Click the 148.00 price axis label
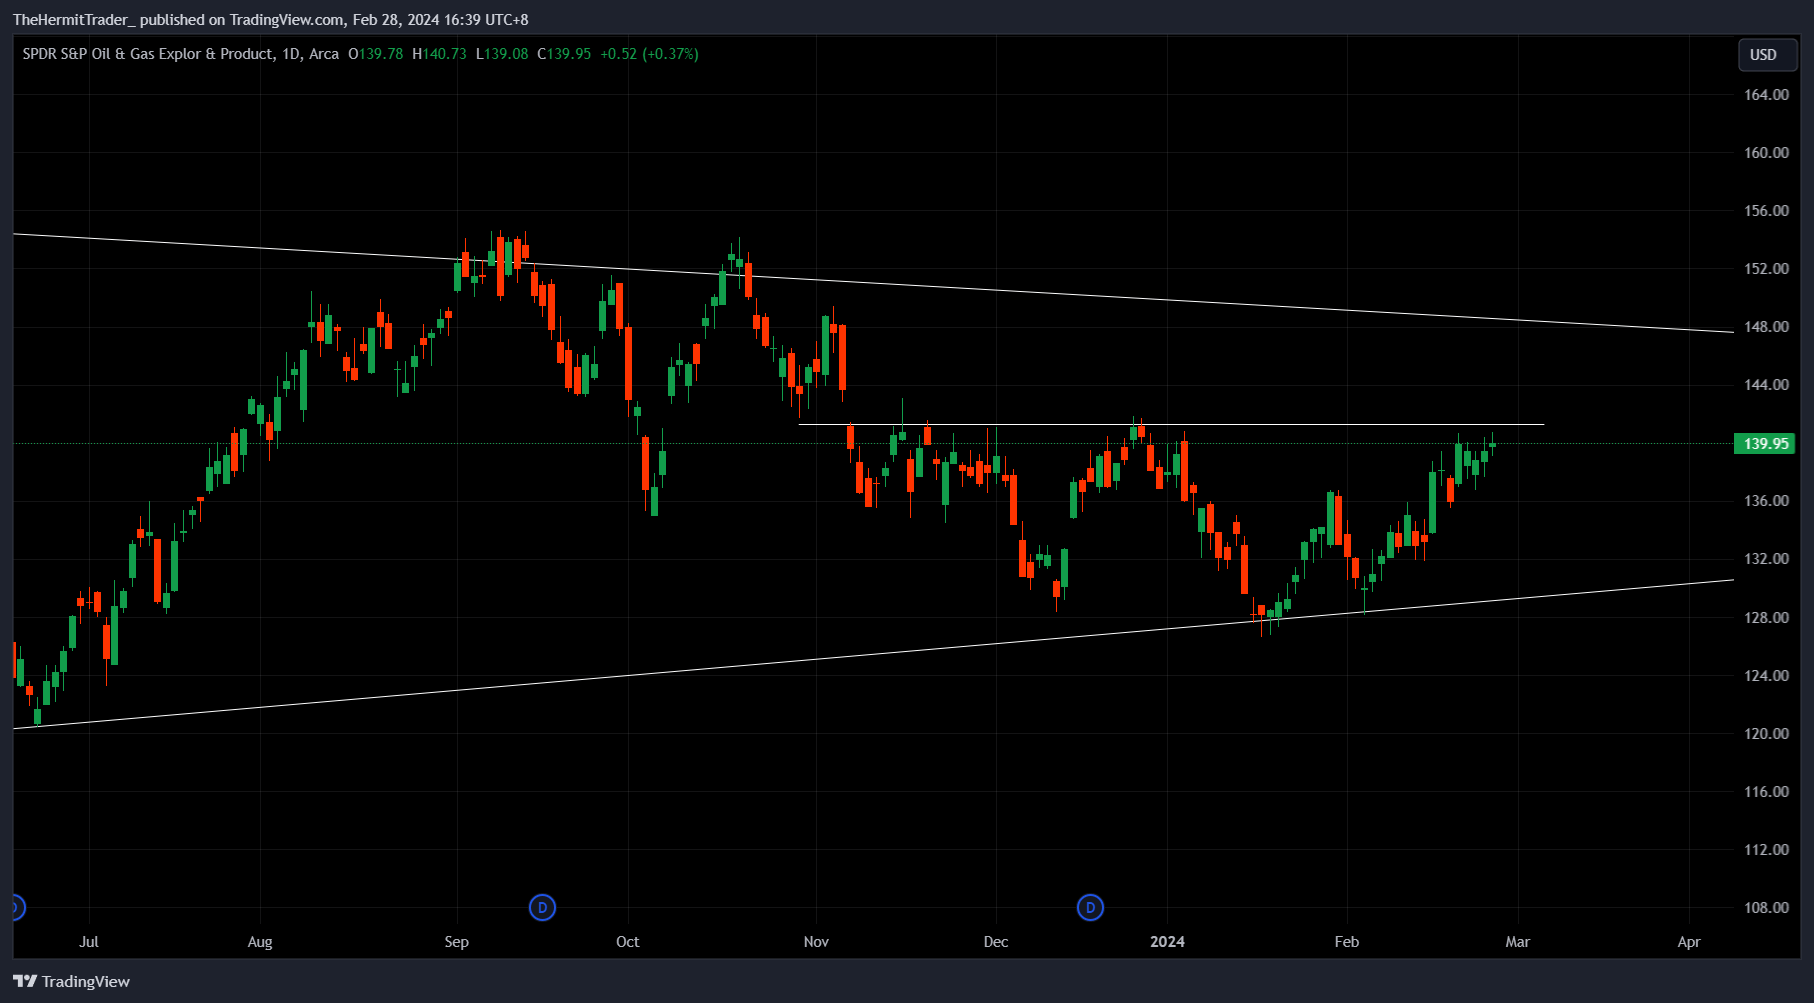1814x1003 pixels. click(x=1766, y=327)
